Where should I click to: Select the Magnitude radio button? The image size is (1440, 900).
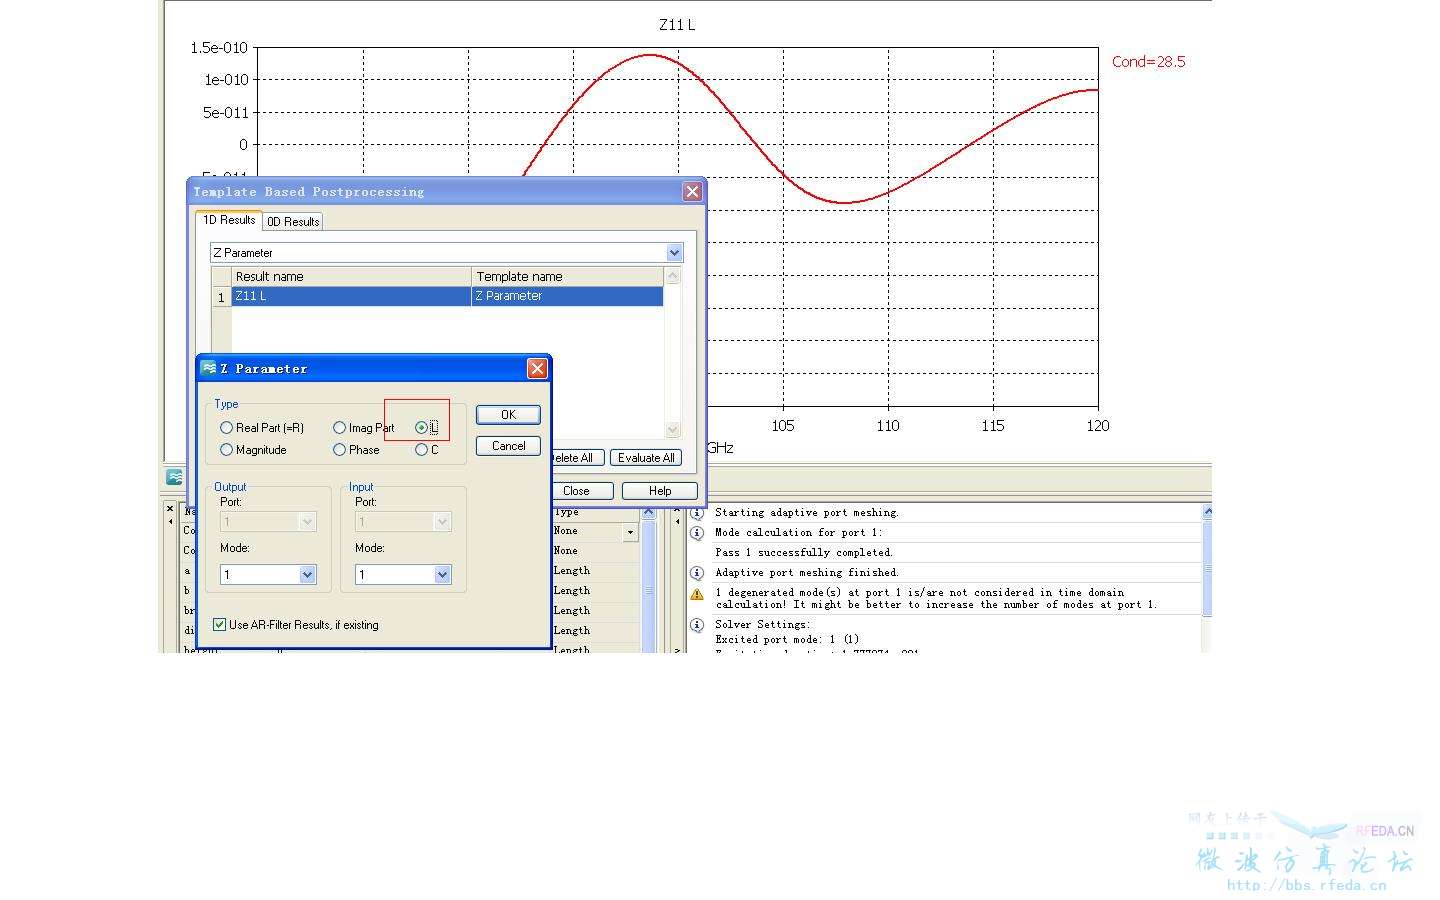tap(227, 450)
